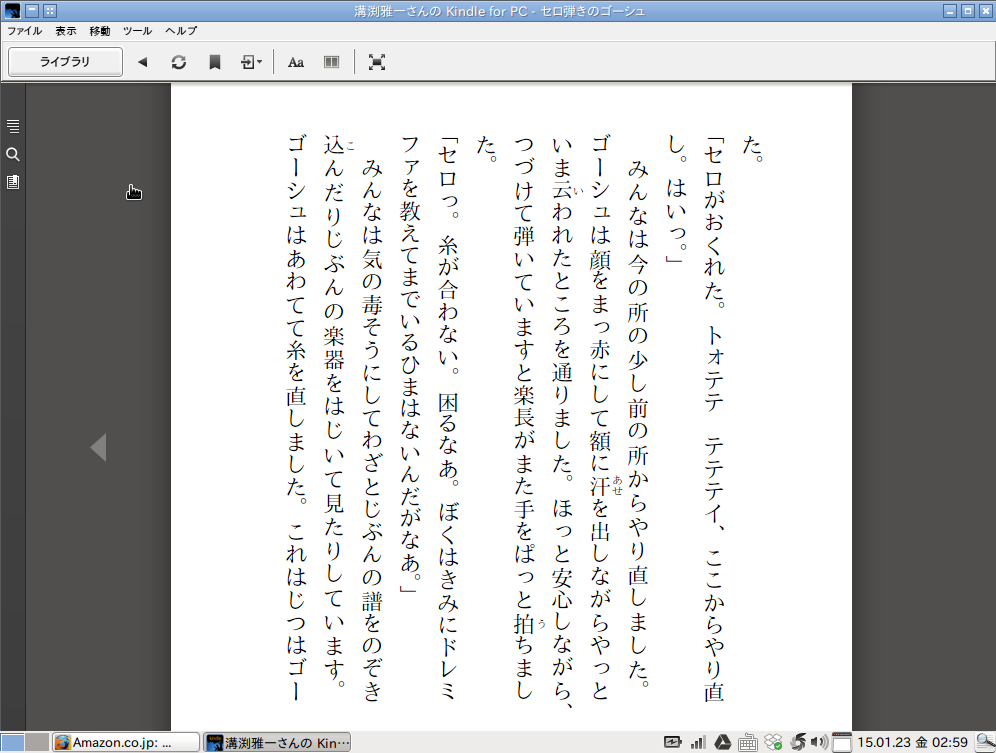Click the back arrow toolbar icon
Viewport: 996px width, 753px height.
point(142,62)
